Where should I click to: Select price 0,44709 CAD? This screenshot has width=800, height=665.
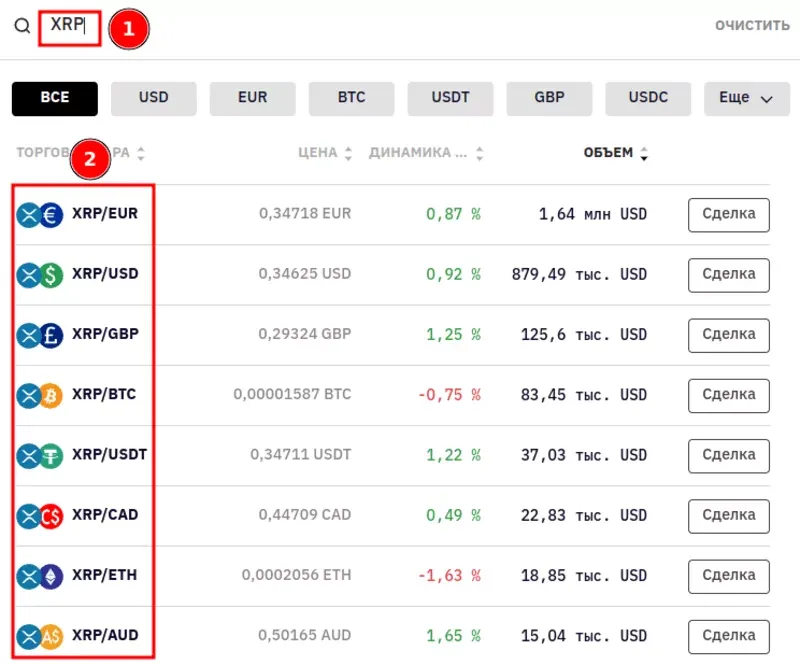pyautogui.click(x=305, y=514)
